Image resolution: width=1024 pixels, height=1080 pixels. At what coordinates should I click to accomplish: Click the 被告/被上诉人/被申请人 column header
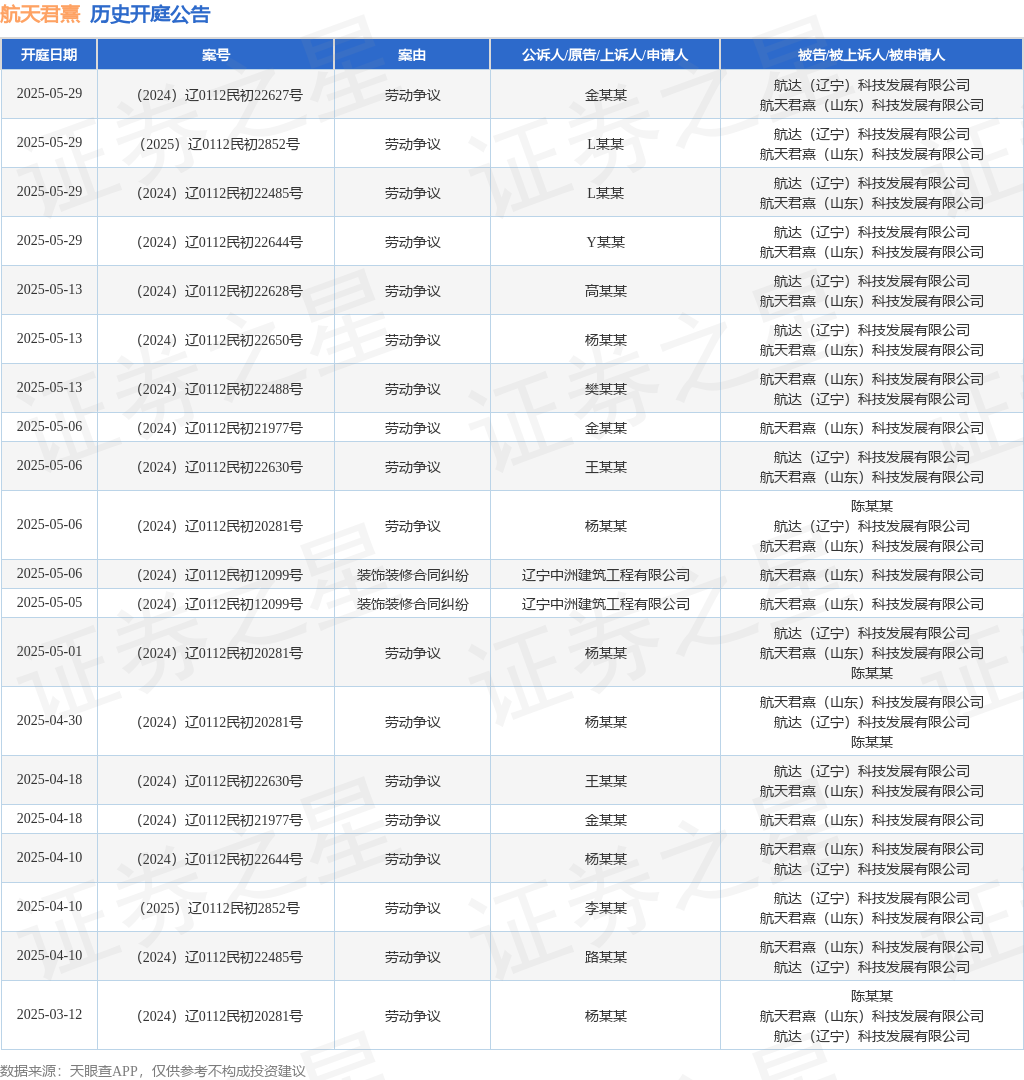tap(871, 54)
